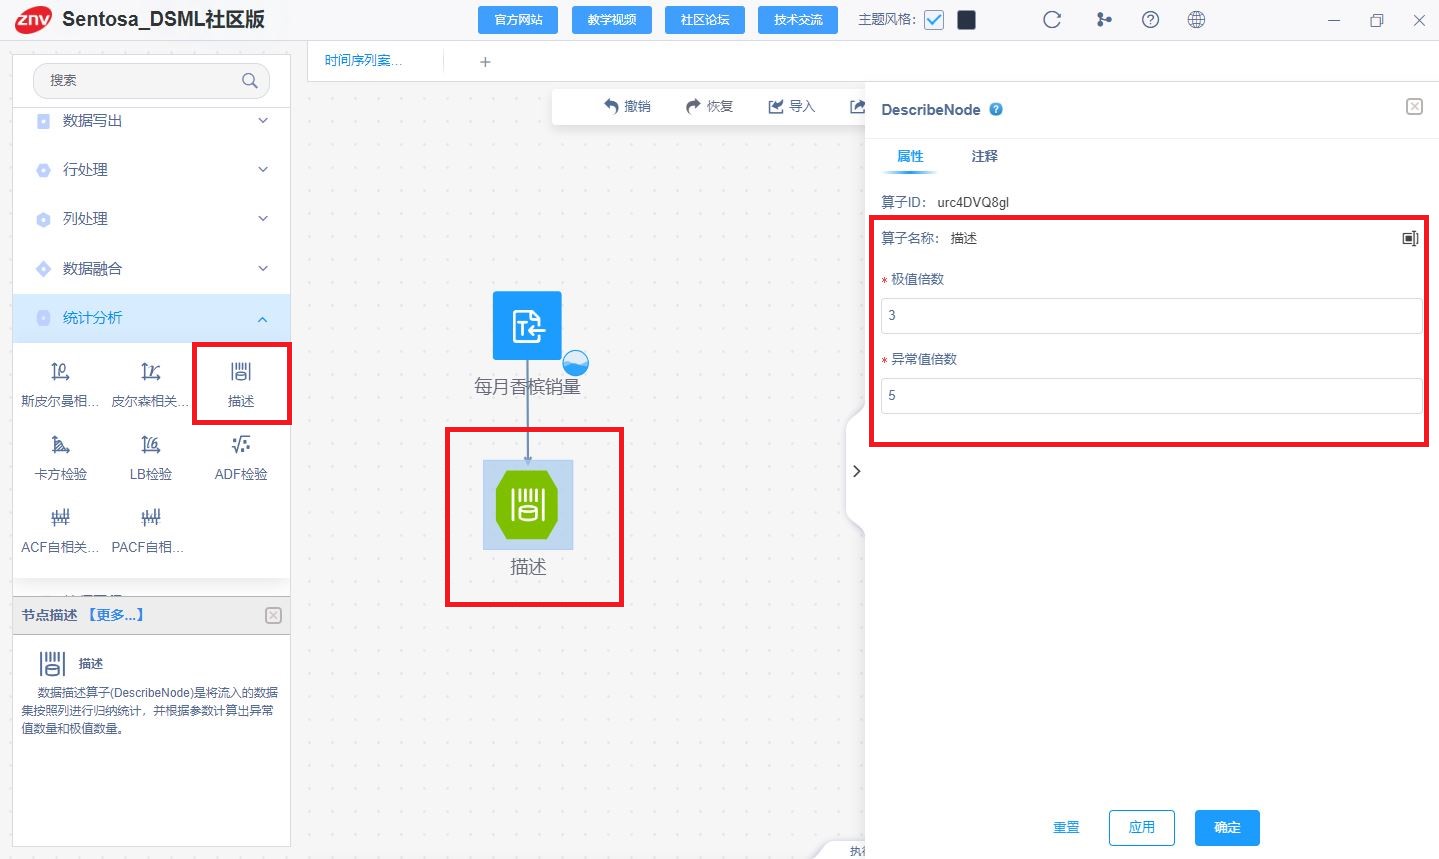
Task: Select the LB检验 operator icon
Action: 150,445
